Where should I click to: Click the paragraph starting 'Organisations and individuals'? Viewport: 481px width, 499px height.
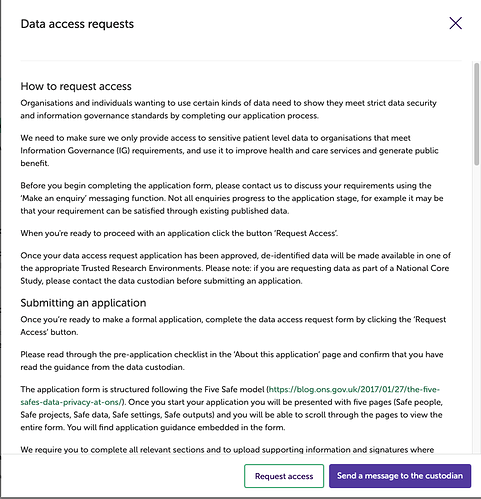(x=229, y=109)
